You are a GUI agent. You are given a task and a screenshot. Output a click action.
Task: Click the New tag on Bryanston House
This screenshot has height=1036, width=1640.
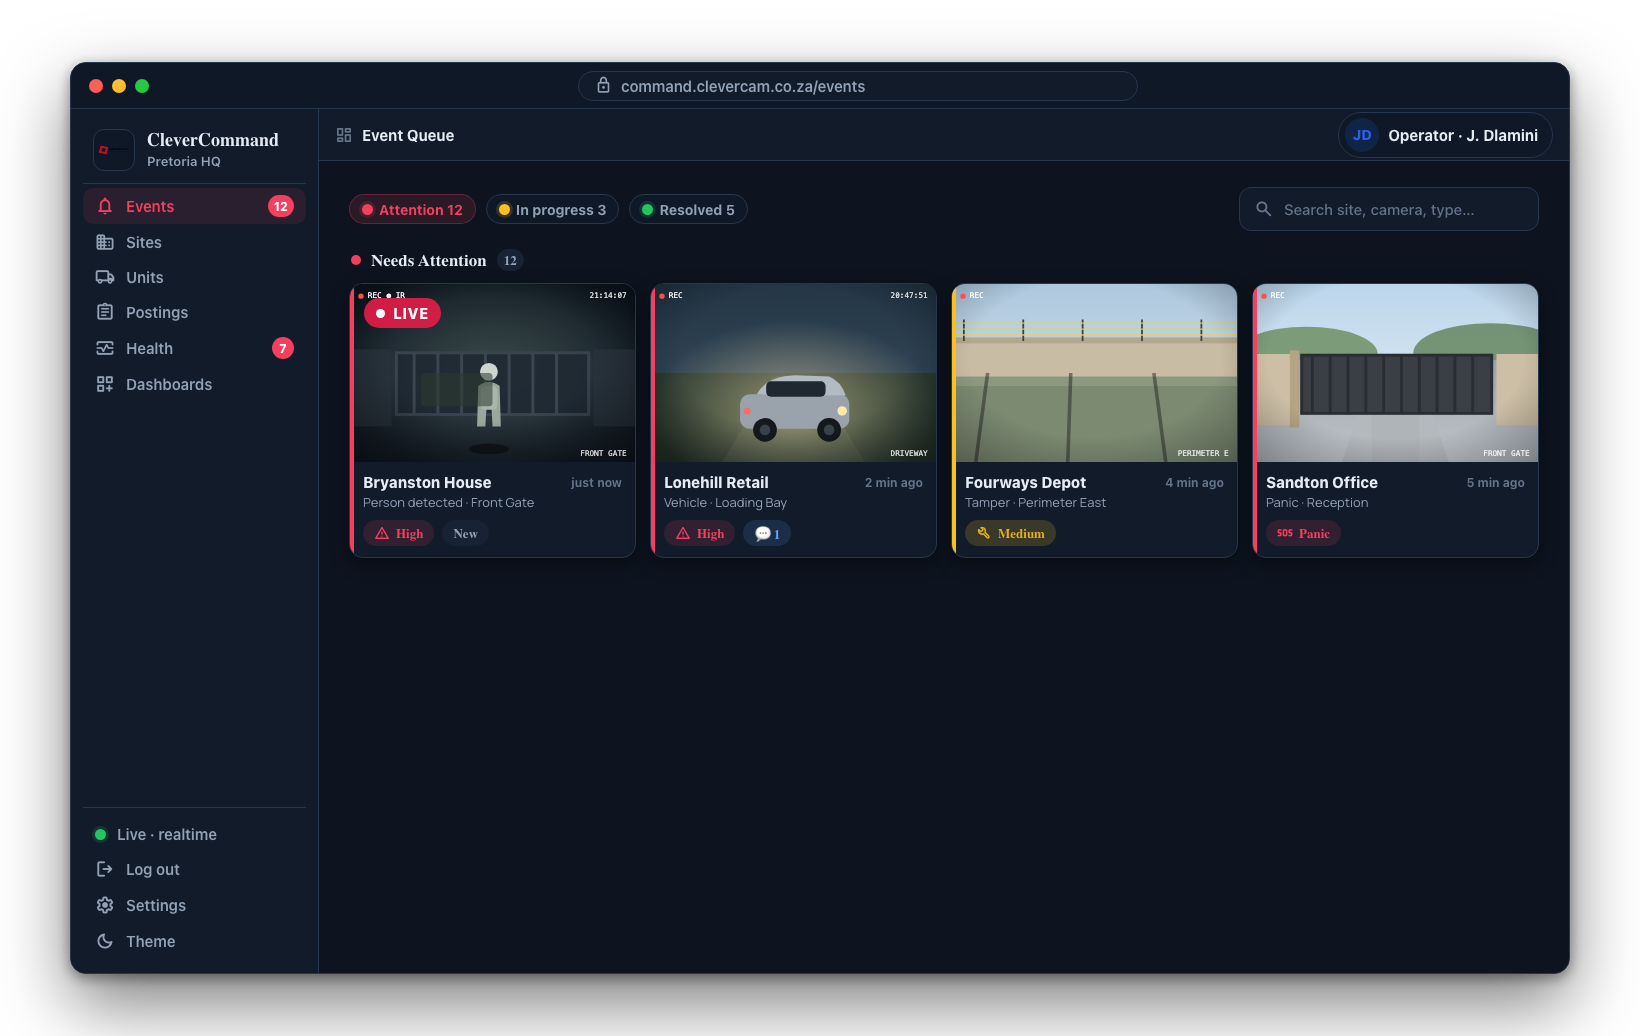pos(465,533)
